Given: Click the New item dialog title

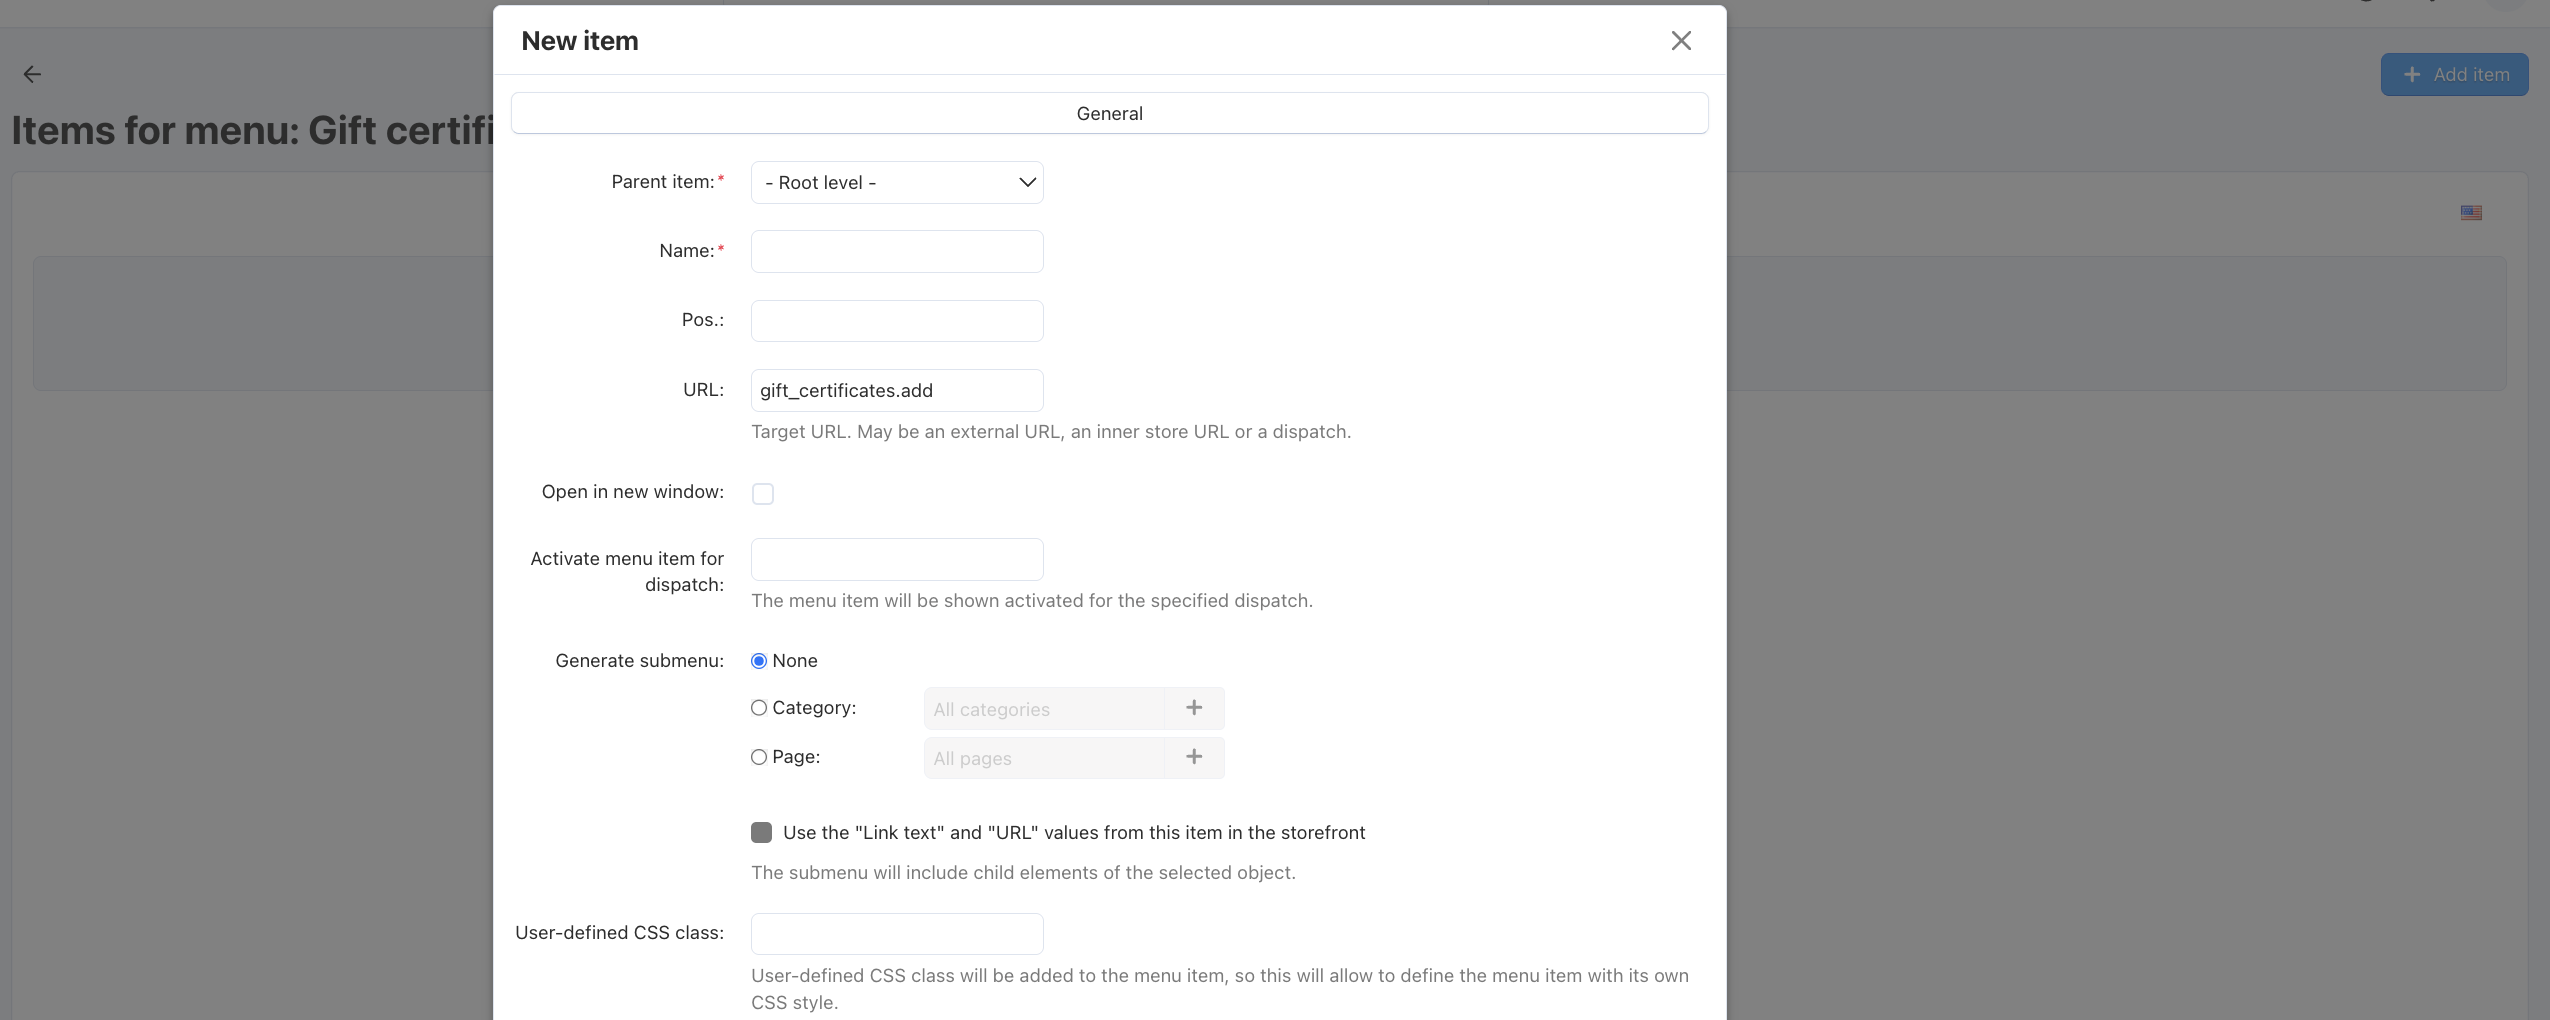Looking at the screenshot, I should click(580, 41).
